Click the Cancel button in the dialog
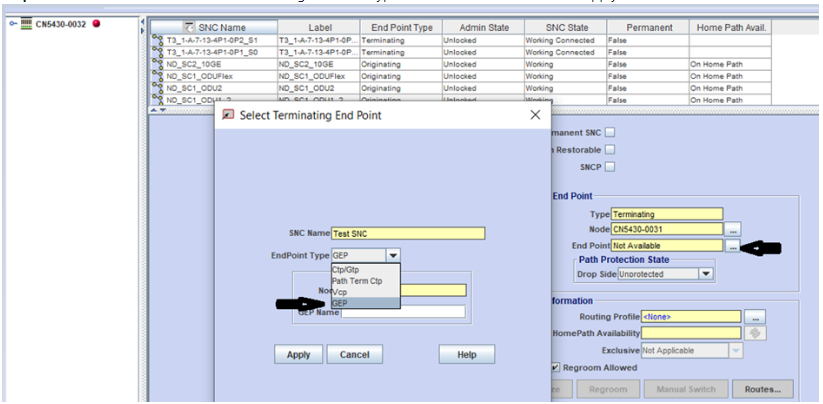Screen dimensions: 823x404 355,355
